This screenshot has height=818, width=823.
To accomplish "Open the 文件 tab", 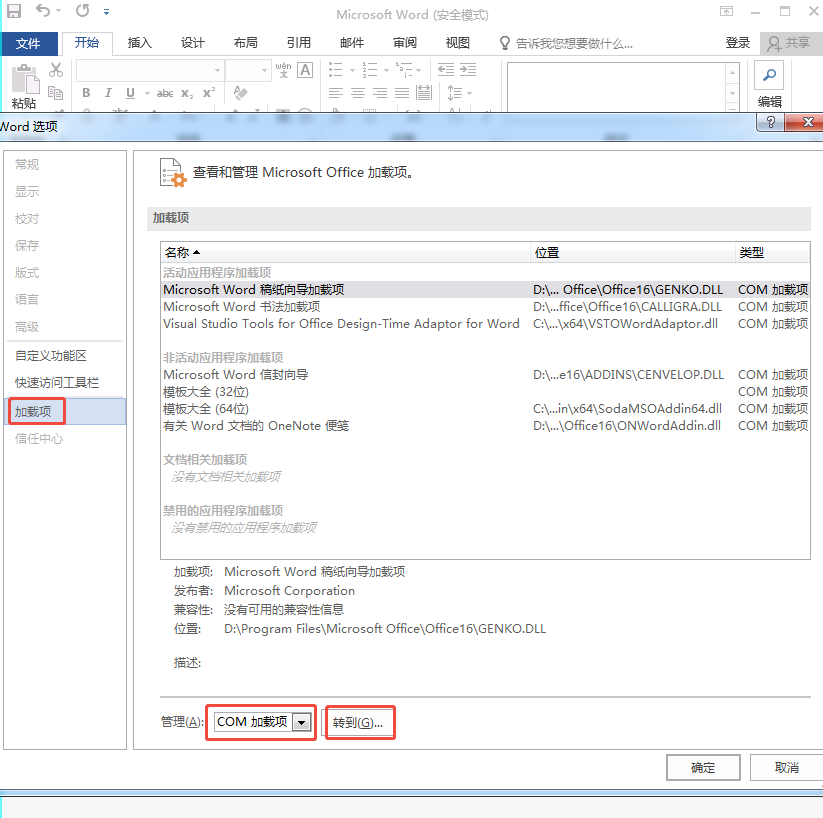I will [28, 43].
